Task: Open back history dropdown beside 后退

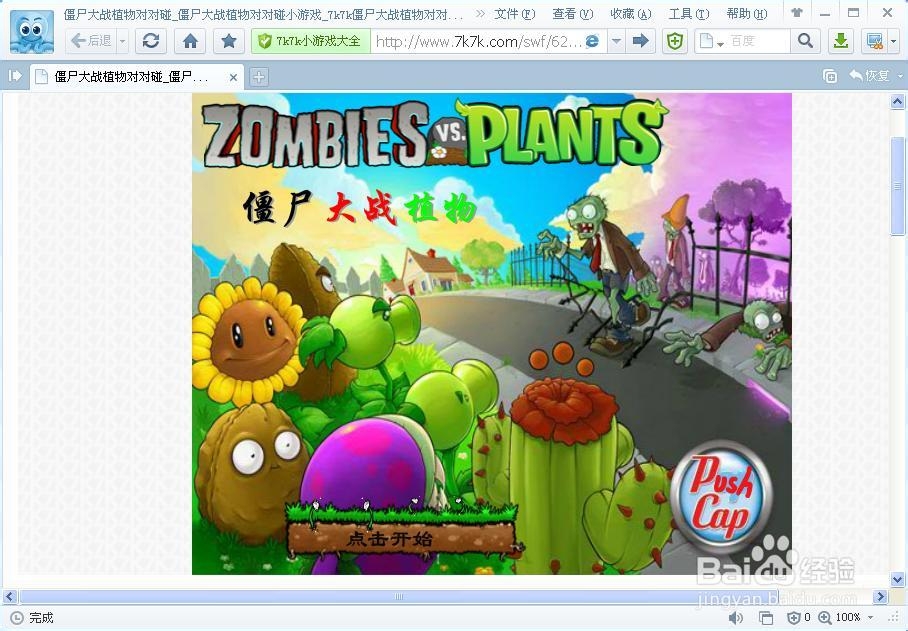Action: point(123,41)
